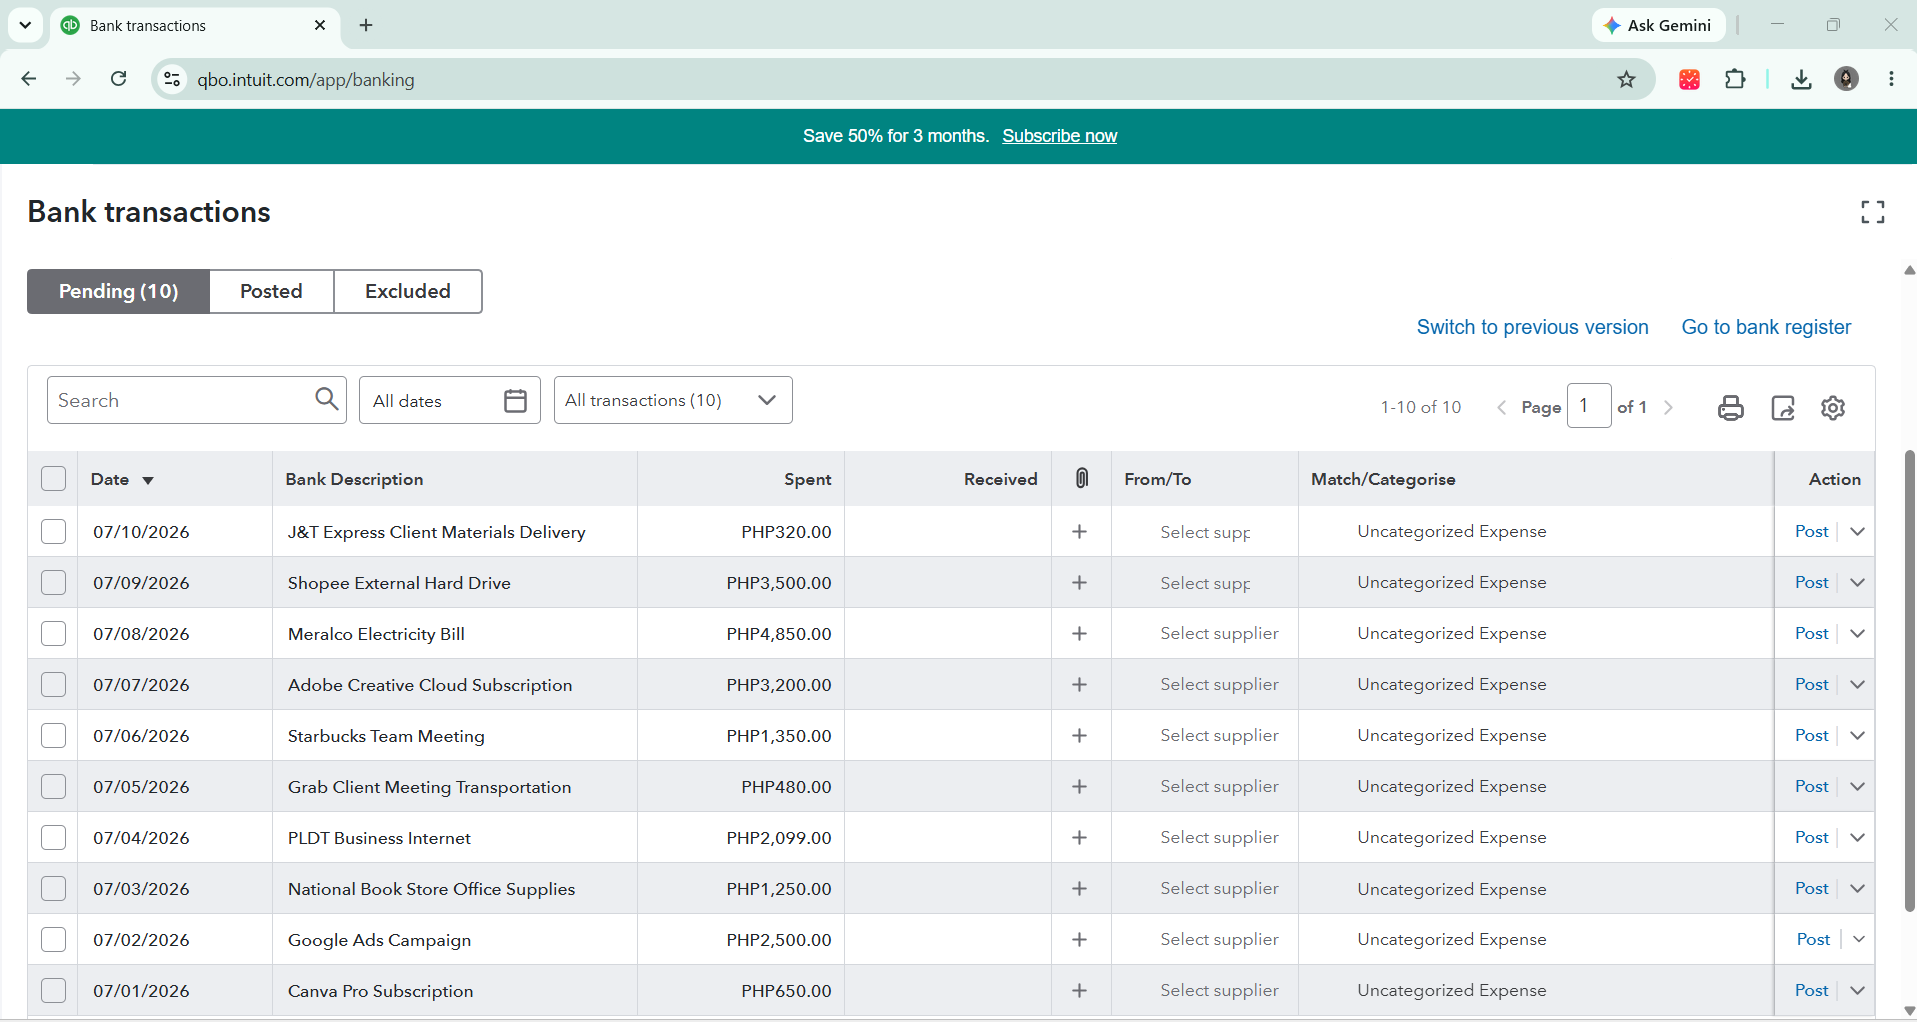This screenshot has height=1022, width=1917.
Task: Click the Page number input box
Action: (1589, 406)
